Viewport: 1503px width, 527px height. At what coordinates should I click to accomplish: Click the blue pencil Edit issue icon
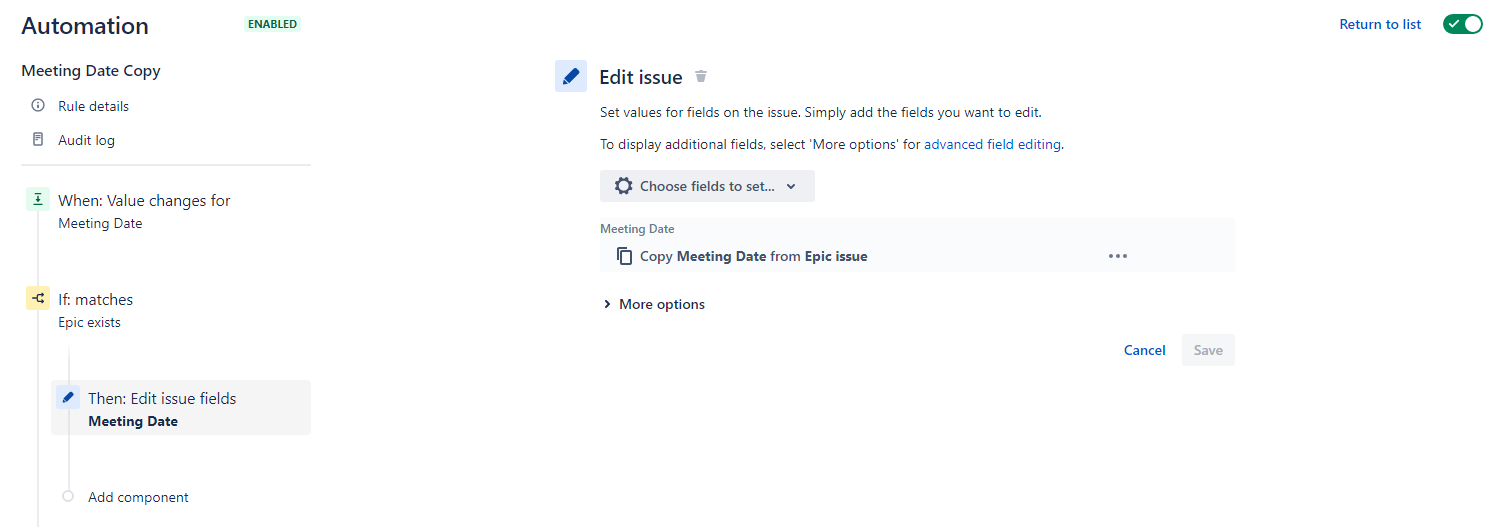point(571,76)
